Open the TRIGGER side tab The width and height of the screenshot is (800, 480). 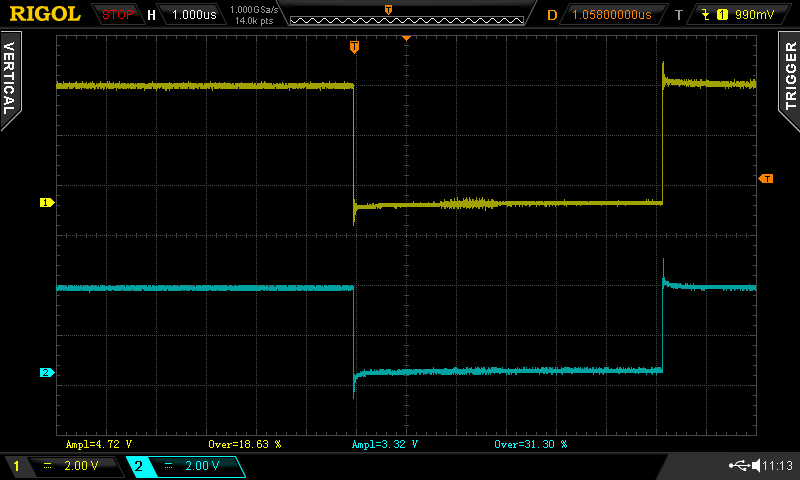point(790,79)
